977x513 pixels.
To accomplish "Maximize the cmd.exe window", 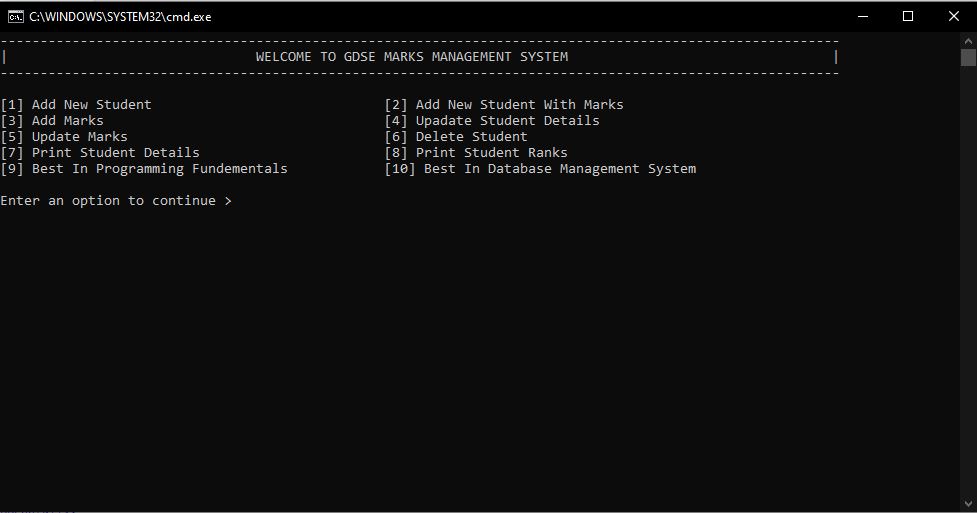I will [908, 17].
